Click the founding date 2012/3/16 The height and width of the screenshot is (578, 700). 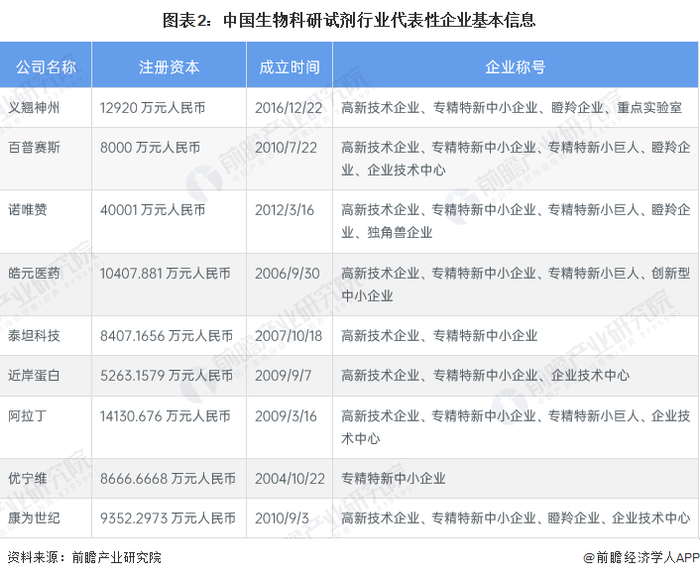pyautogui.click(x=285, y=210)
